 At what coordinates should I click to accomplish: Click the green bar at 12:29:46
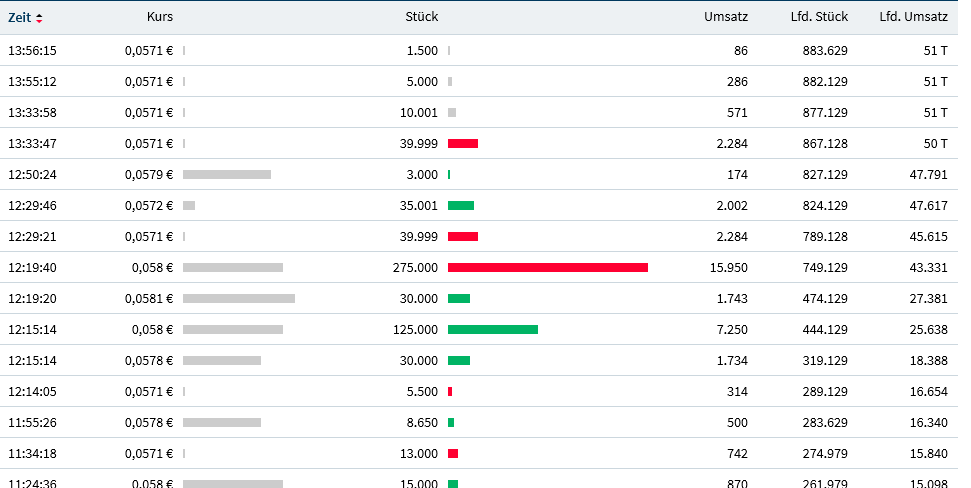(x=460, y=206)
